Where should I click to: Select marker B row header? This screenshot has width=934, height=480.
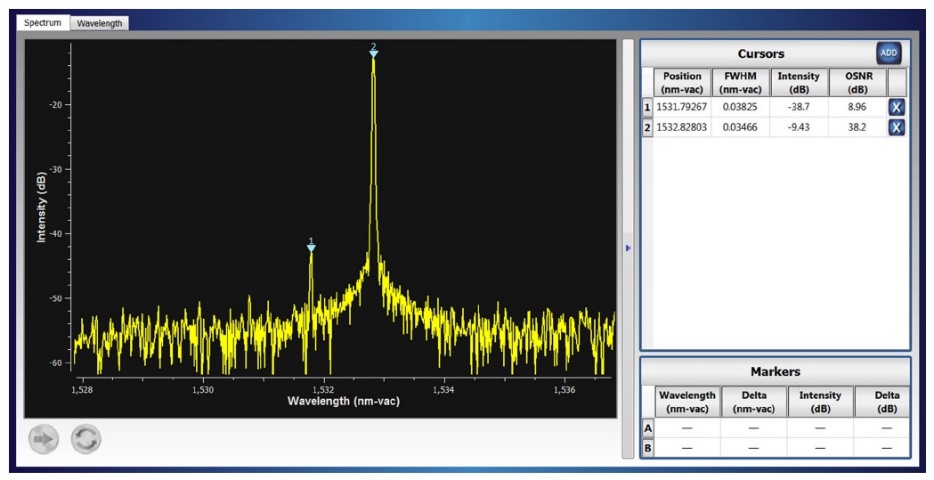click(647, 447)
